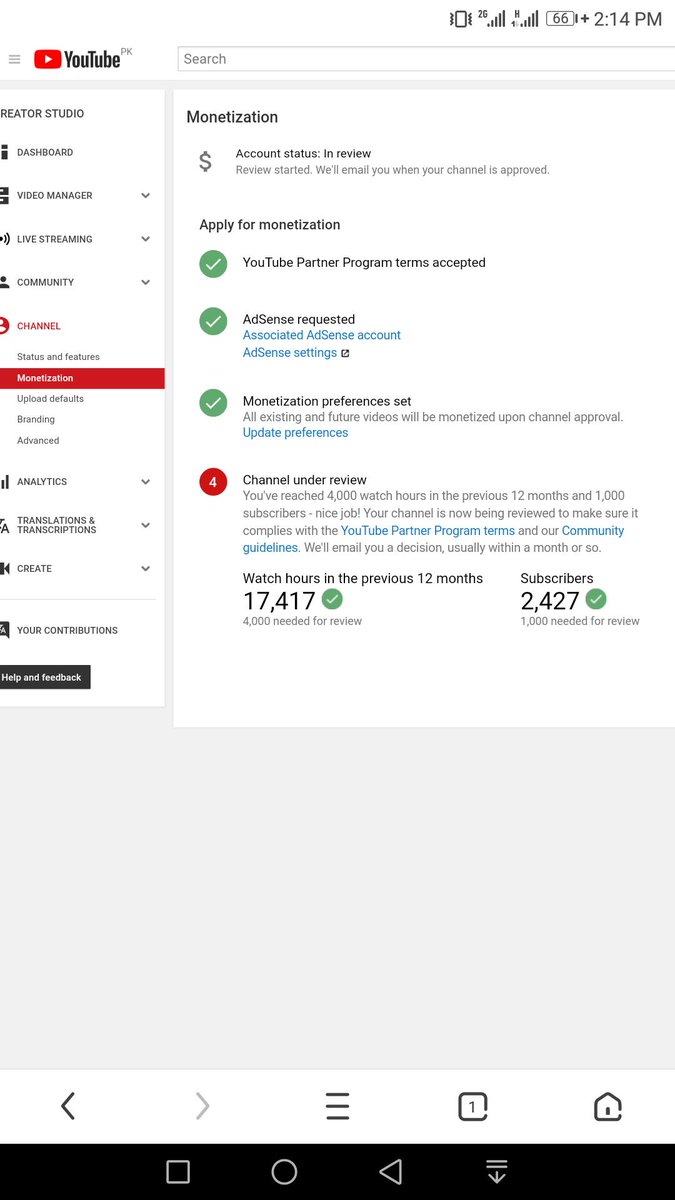675x1200 pixels.
Task: Click the 'Channel under review' heading
Action: [305, 480]
